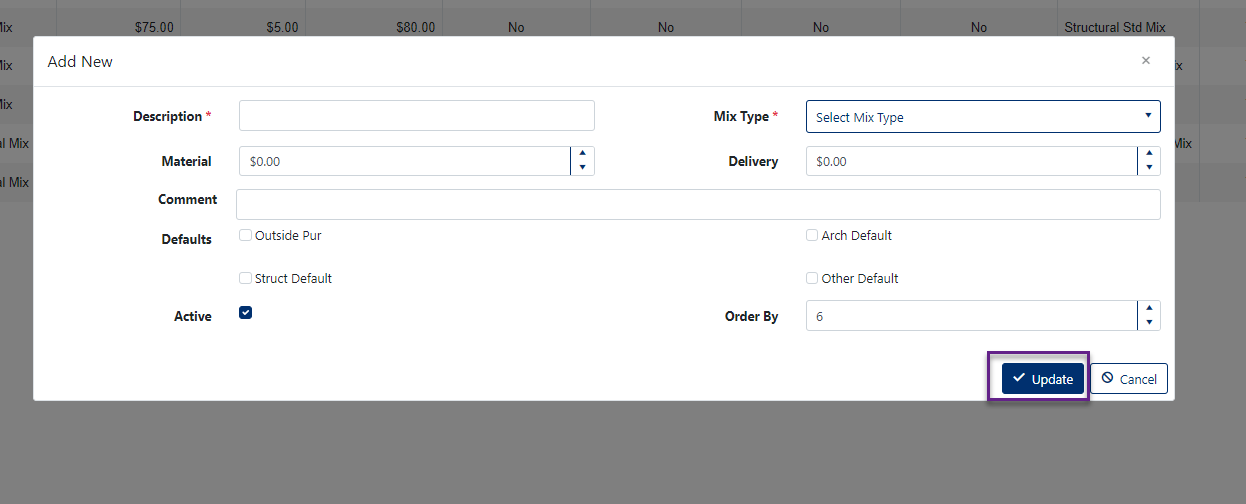Uncheck the Active checkbox
This screenshot has height=504, width=1246.
(x=246, y=313)
